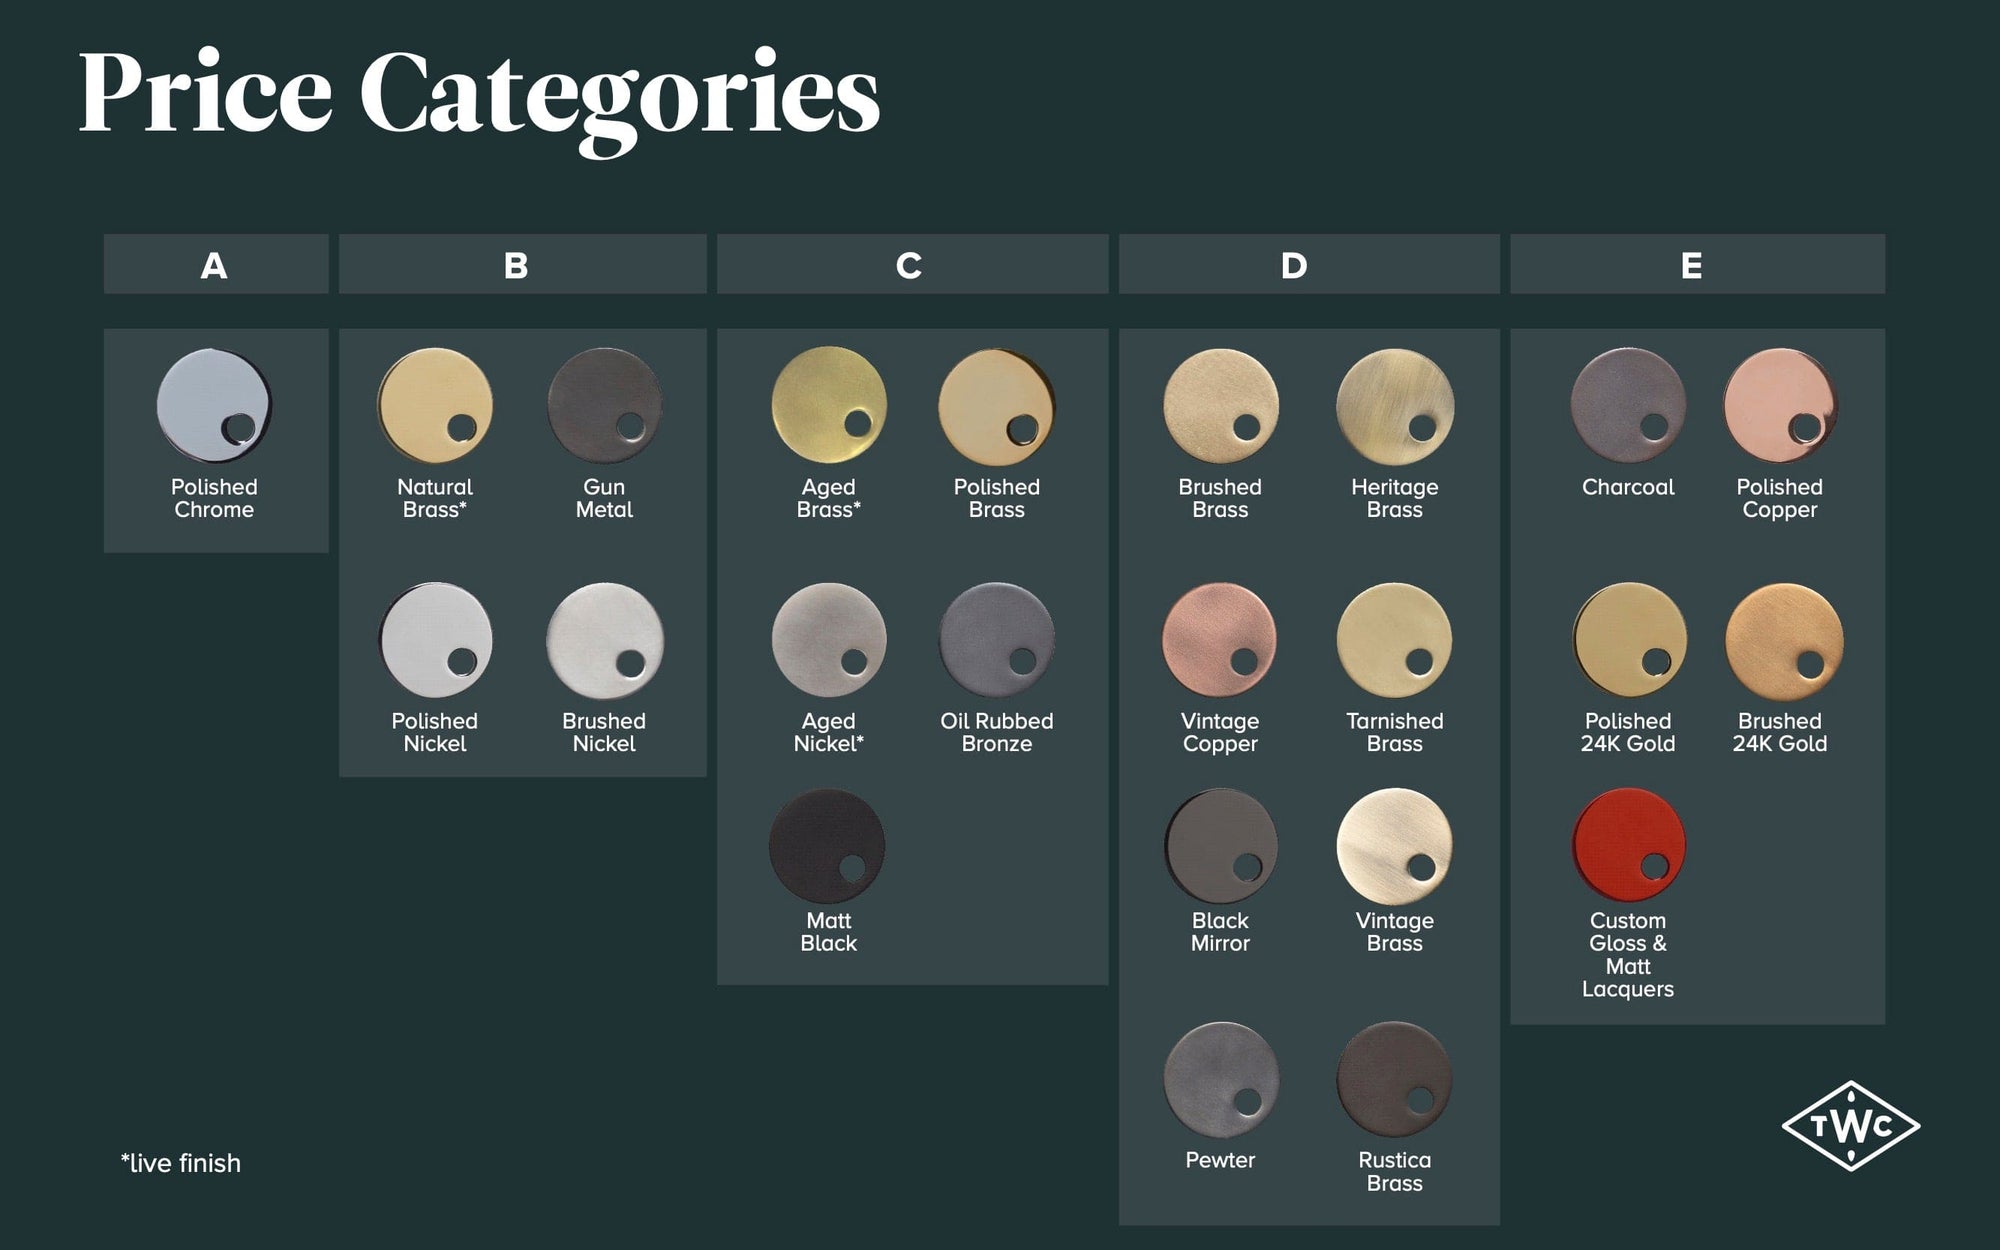Open the category A header
Viewport: 2000px width, 1250px height.
pyautogui.click(x=215, y=265)
